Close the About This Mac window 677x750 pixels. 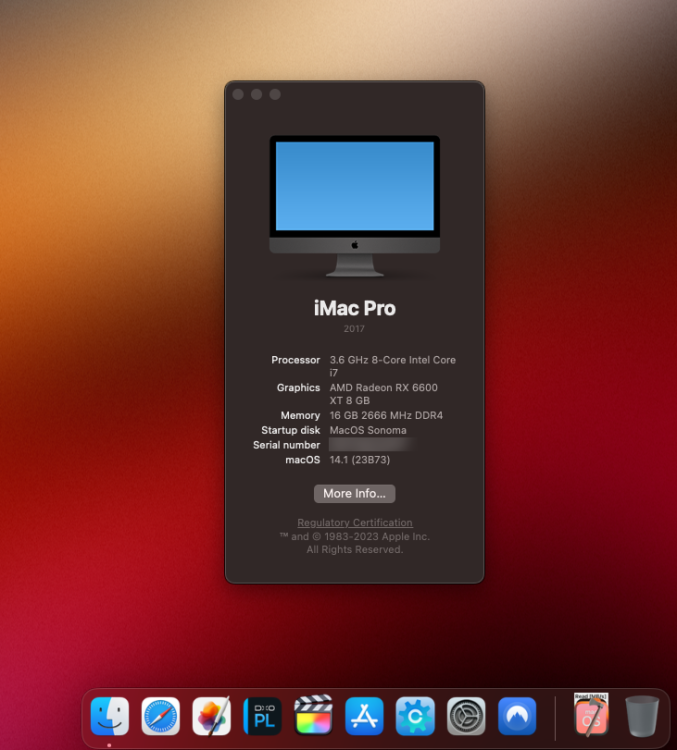pos(238,94)
